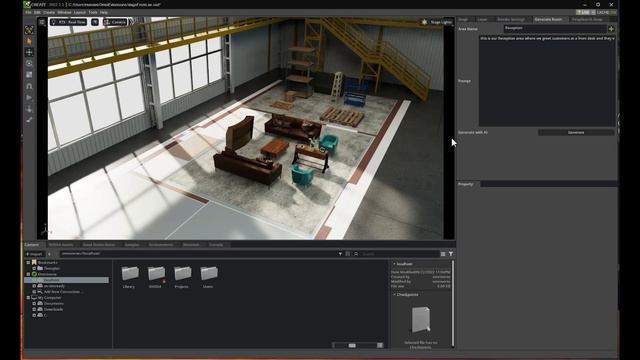Image resolution: width=640 pixels, height=360 pixels.
Task: Select the Generate Room tab
Action: 548,19
